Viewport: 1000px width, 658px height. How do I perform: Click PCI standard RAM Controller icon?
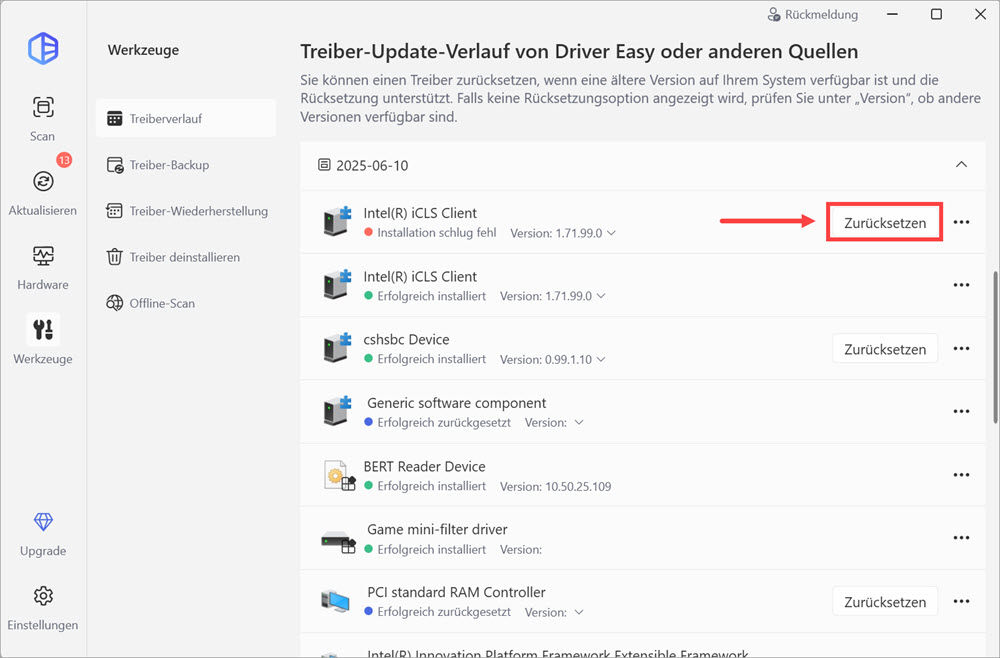click(335, 601)
